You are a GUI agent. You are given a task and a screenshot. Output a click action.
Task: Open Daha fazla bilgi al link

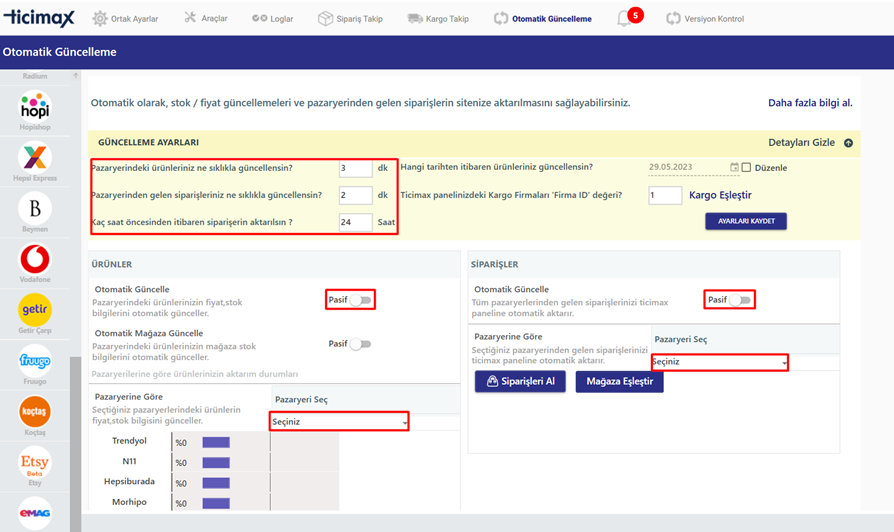[x=810, y=103]
